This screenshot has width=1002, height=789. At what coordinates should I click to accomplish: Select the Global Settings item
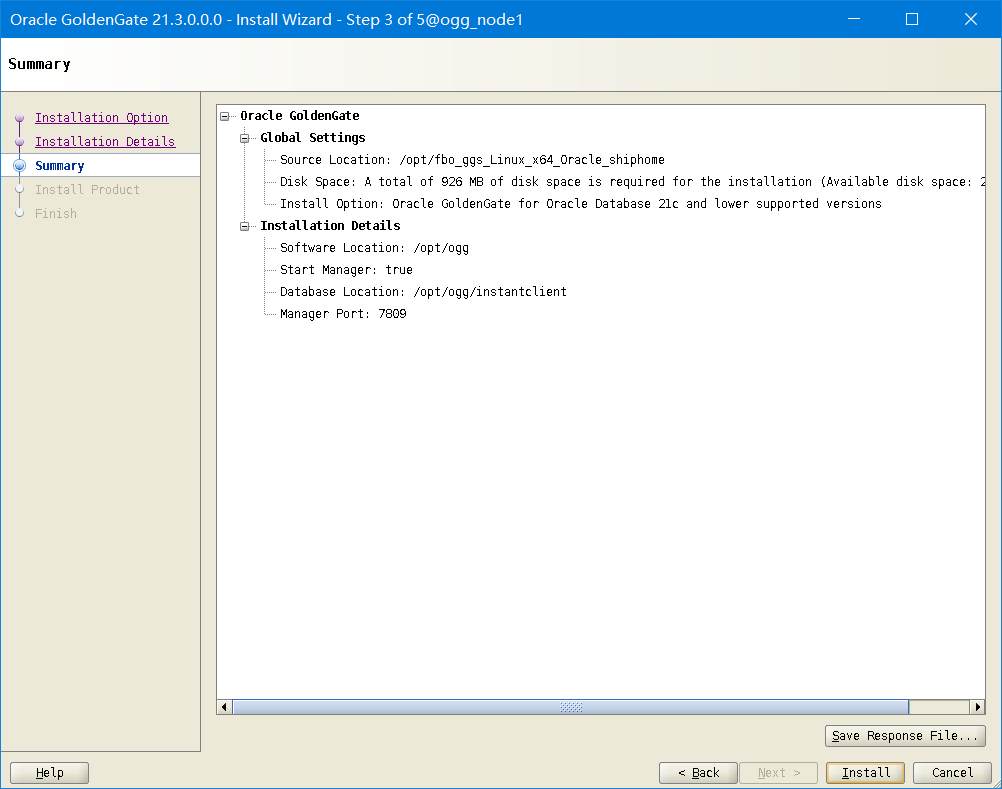point(312,137)
